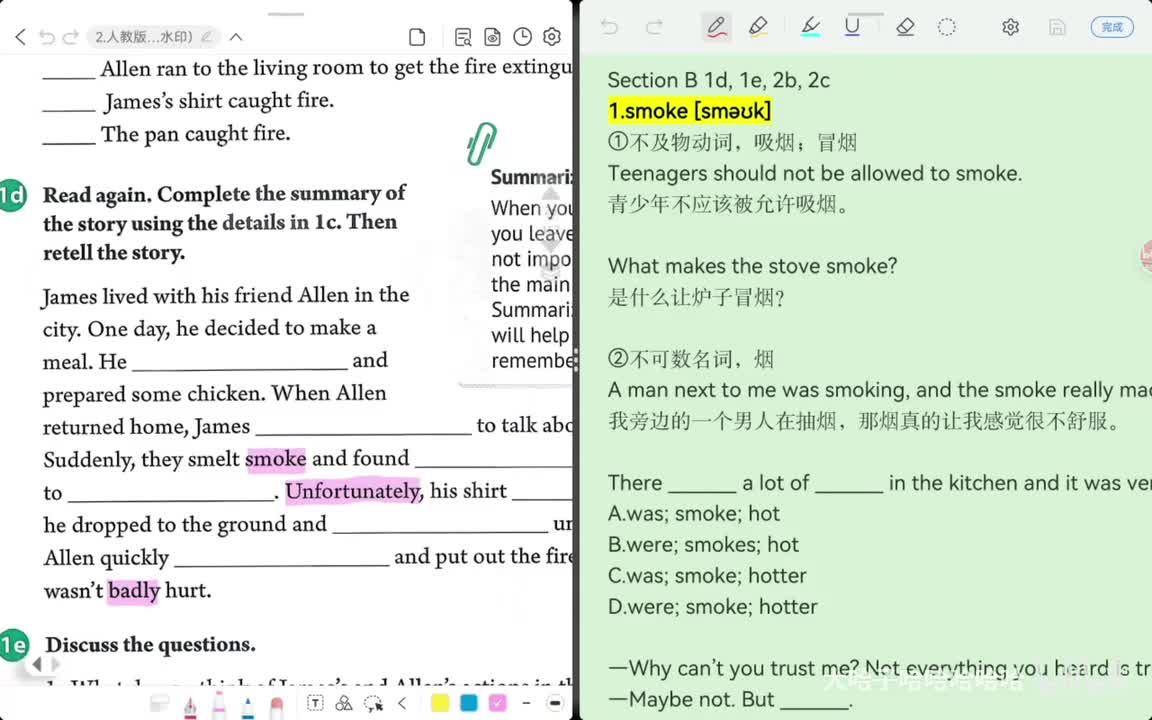Click answer option B.were; smokes; hot

point(703,544)
